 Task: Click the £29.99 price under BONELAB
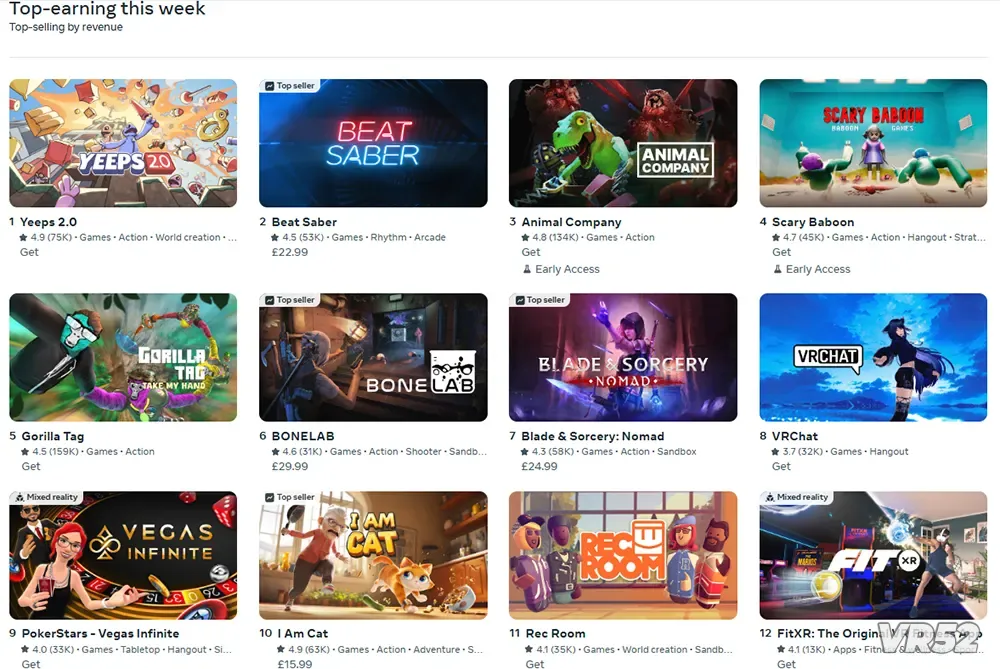click(290, 466)
